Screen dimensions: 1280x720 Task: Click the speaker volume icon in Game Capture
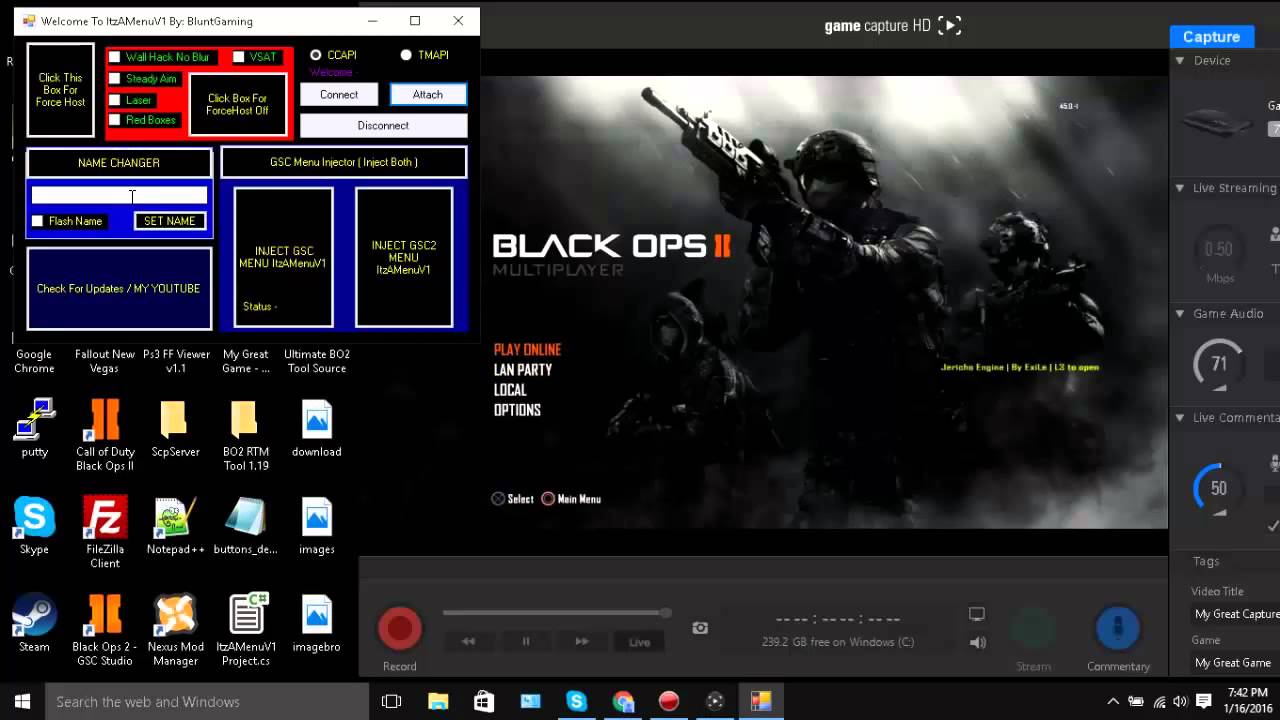pos(978,642)
